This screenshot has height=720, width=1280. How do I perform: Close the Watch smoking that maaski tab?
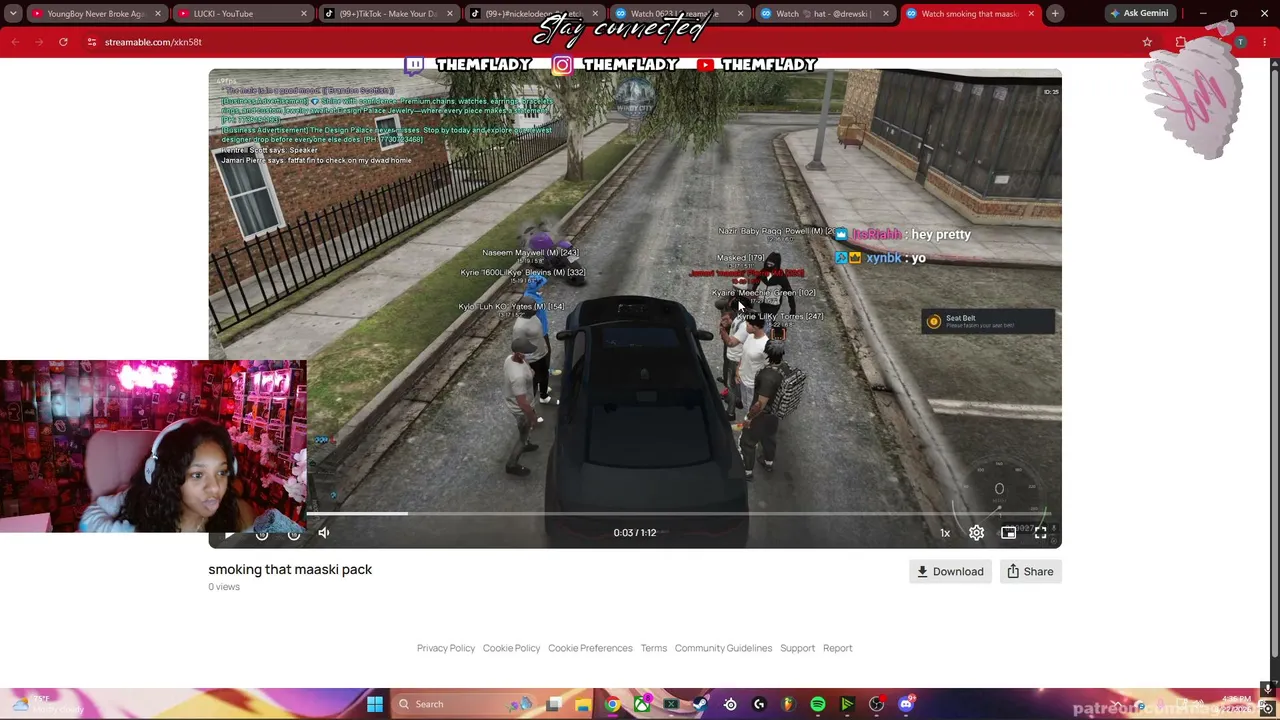pos(1031,14)
